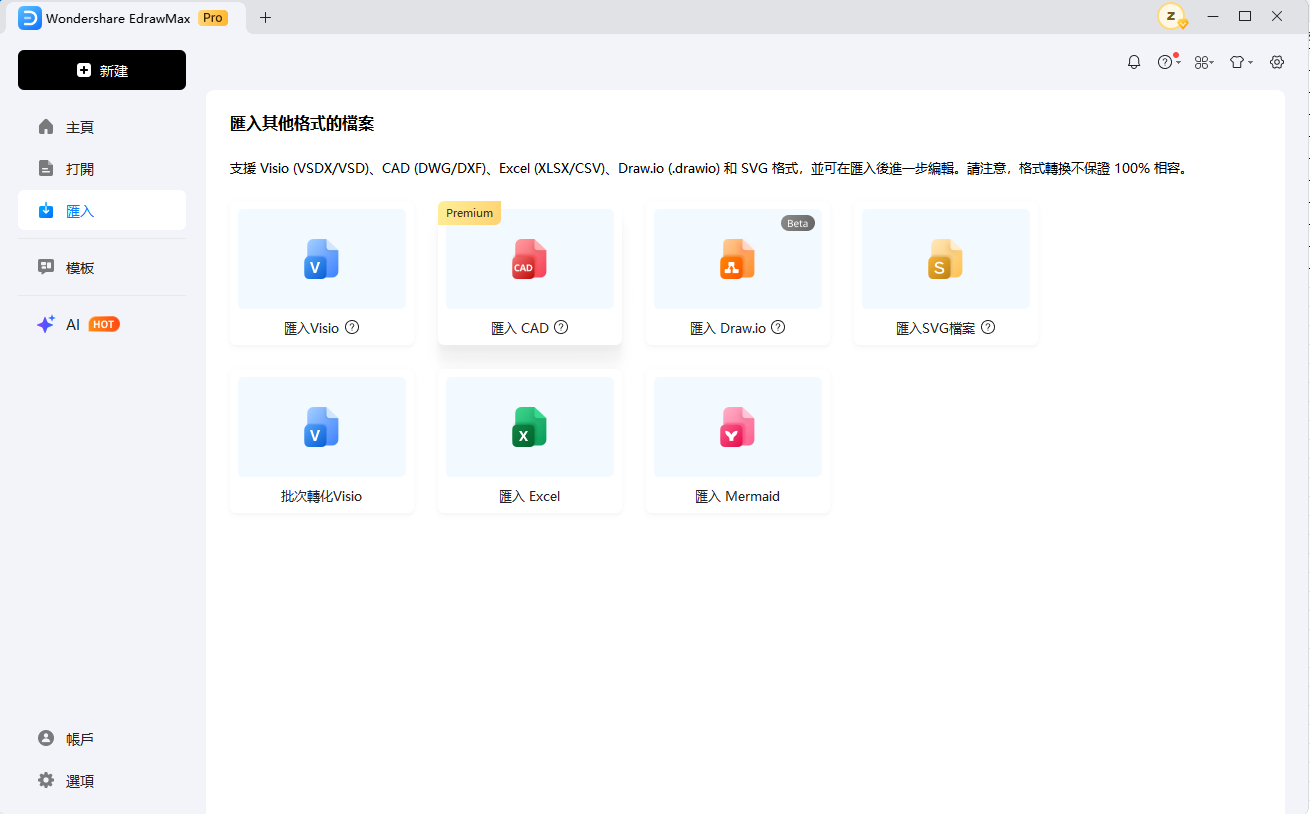Open the notification bell
The height and width of the screenshot is (814, 1310).
click(x=1133, y=61)
